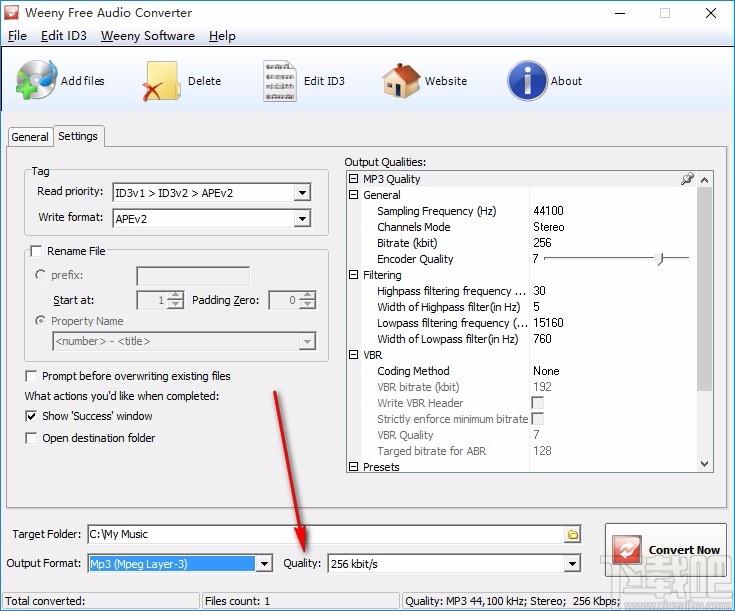The width and height of the screenshot is (735, 611).
Task: Select the prefix radio button
Action: point(40,274)
